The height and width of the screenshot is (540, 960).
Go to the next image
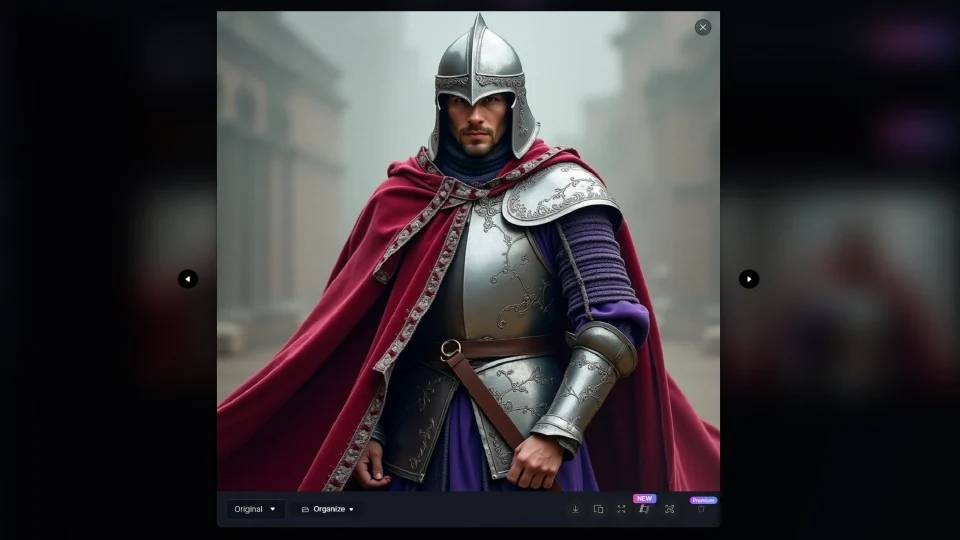[749, 279]
